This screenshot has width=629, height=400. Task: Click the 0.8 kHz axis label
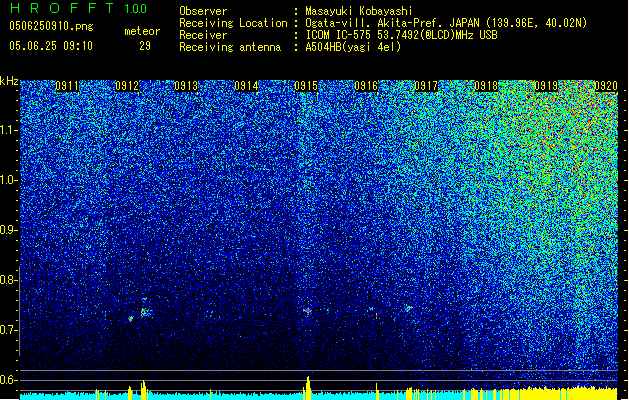pyautogui.click(x=9, y=280)
